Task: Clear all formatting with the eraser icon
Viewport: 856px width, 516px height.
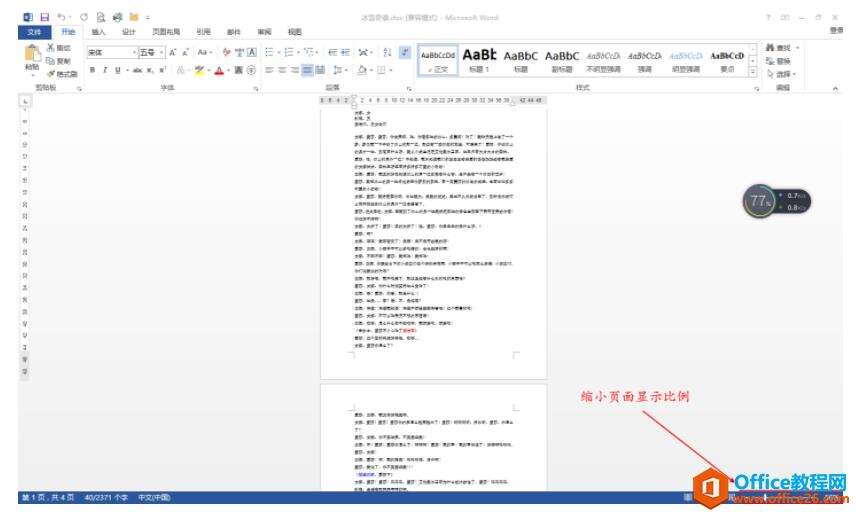Action: pos(226,52)
